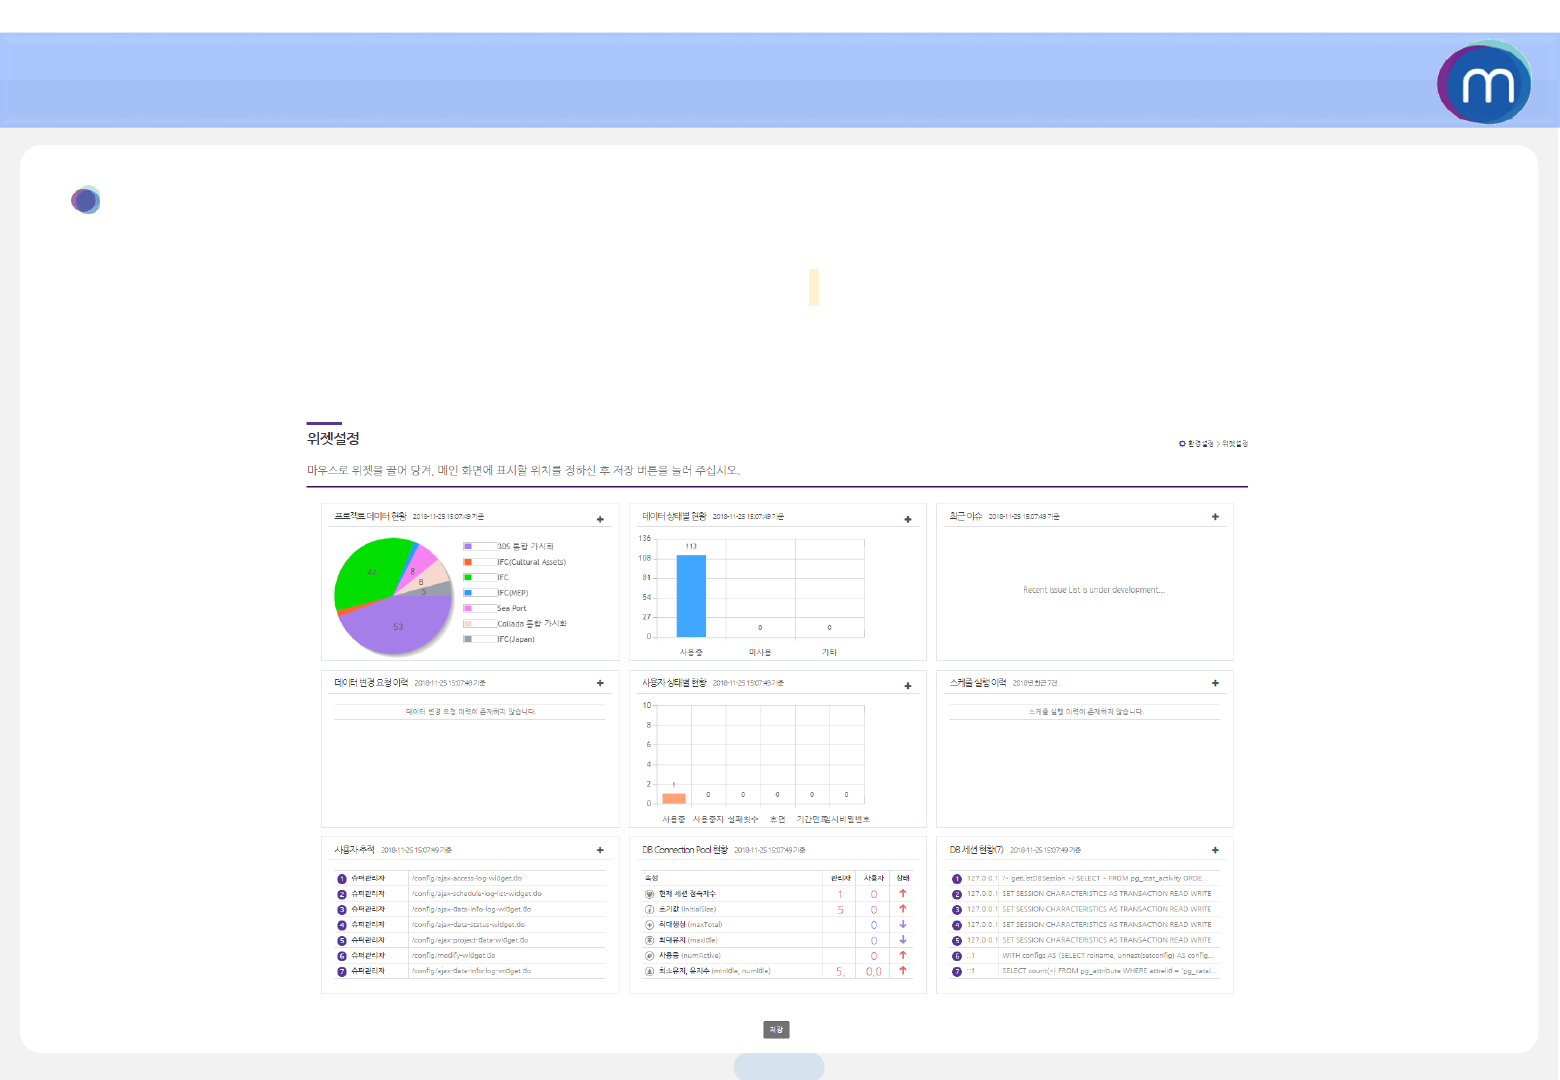This screenshot has height=1080, width=1560.
Task: Click number 7 badge in 사용자 추적 list
Action: click(x=342, y=972)
